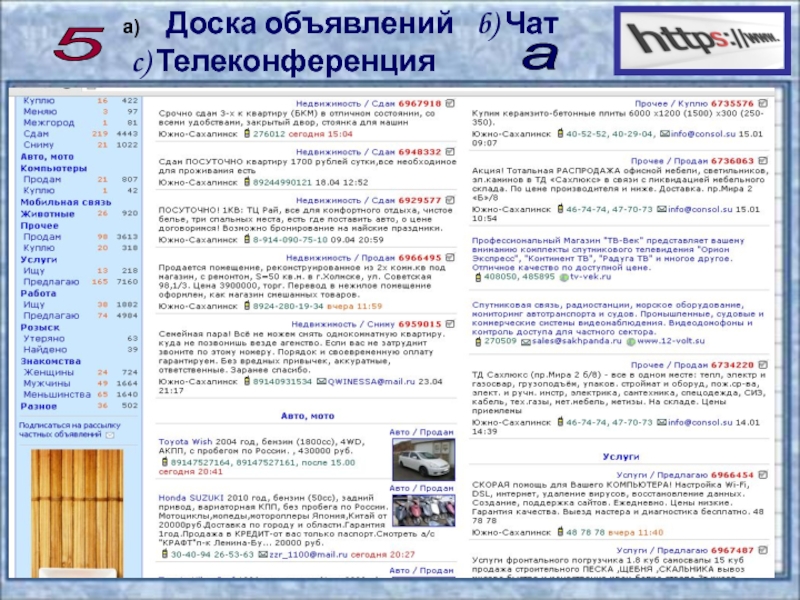Open the Женщины category
The image size is (800, 600).
pos(48,372)
